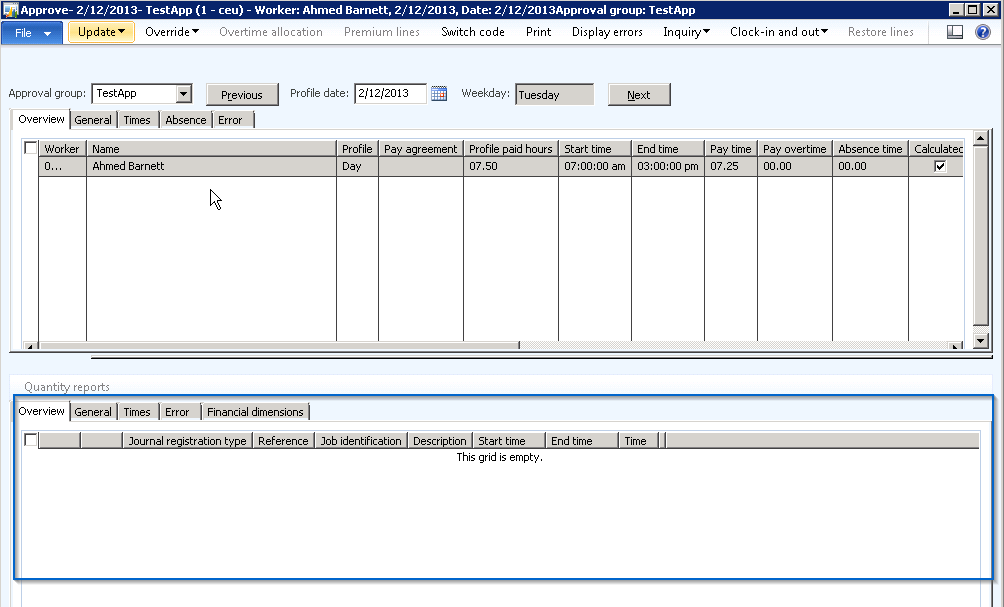Viewport: 1004px width, 607px height.
Task: Open the Update dropdown menu
Action: (101, 32)
